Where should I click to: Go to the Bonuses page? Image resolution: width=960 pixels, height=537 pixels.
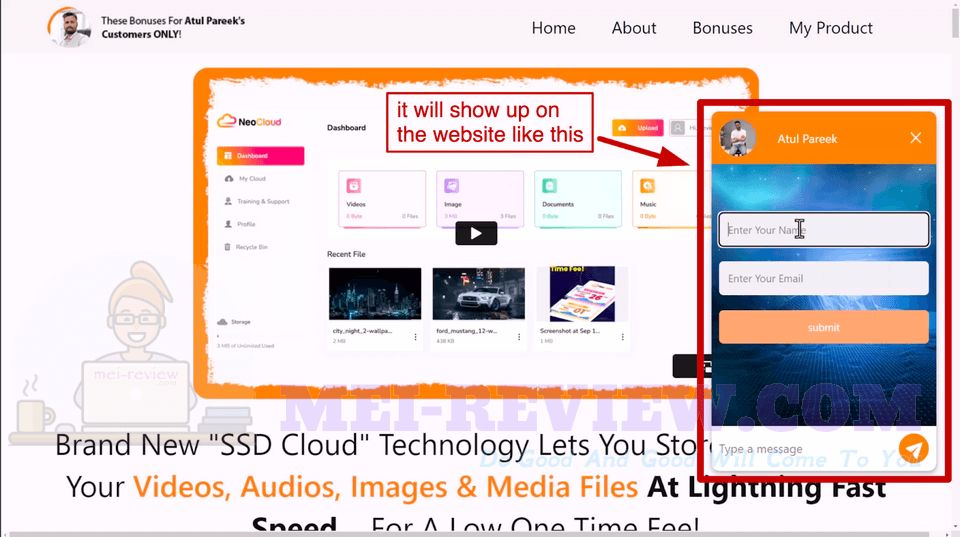point(722,28)
